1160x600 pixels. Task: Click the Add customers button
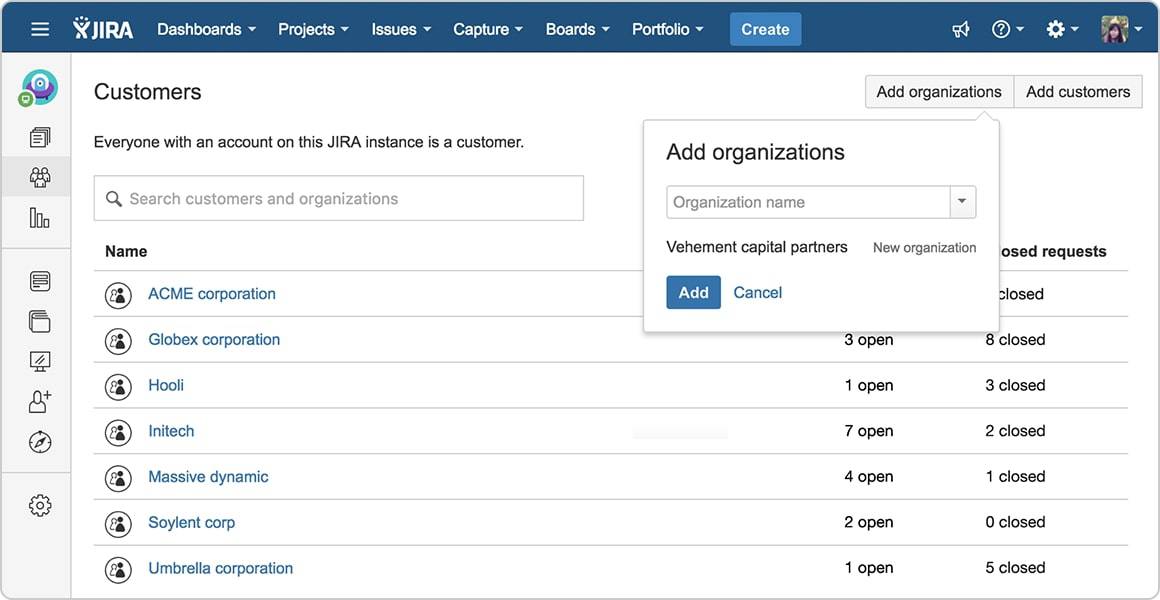coord(1078,92)
